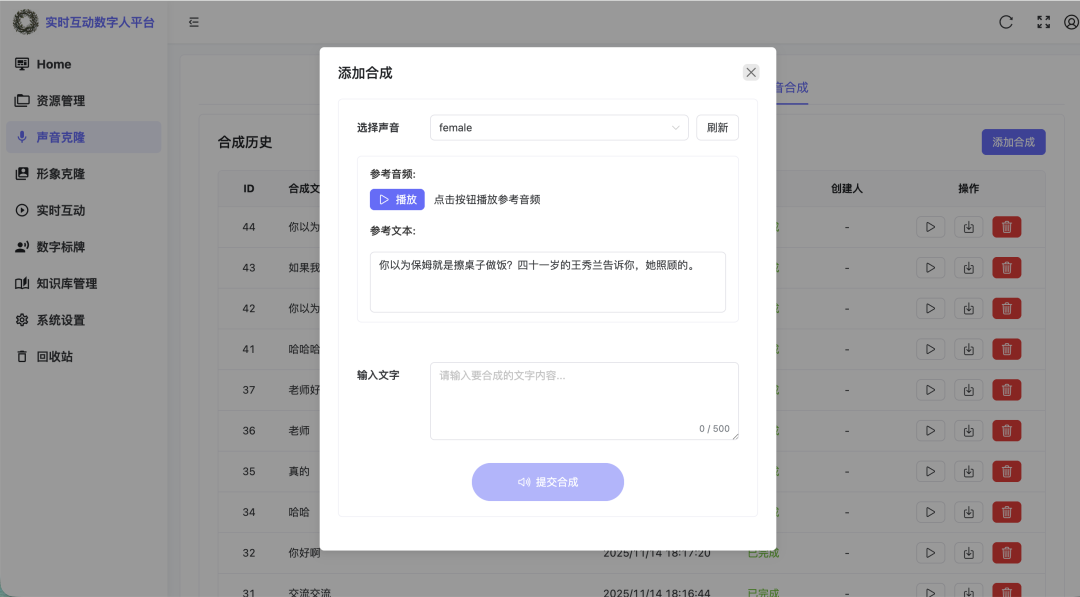Click the page refresh icon top right
The height and width of the screenshot is (597, 1080).
(1006, 21)
